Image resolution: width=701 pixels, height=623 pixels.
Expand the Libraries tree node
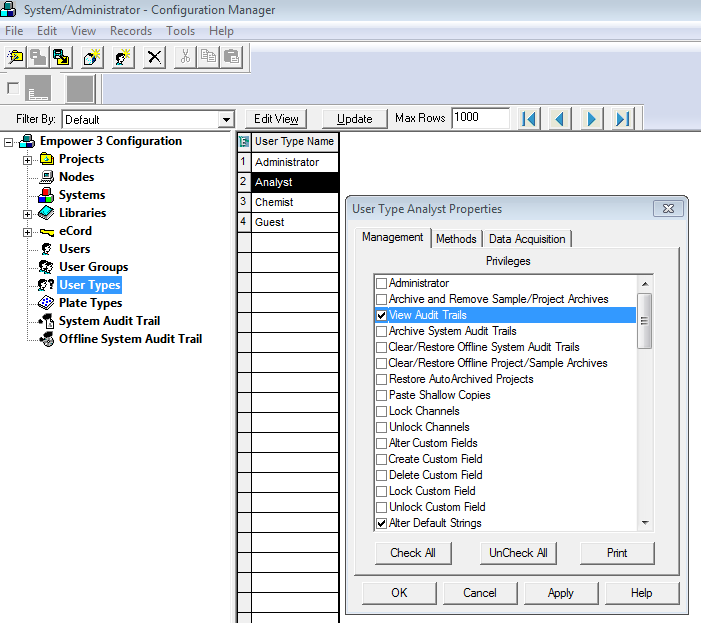28,214
